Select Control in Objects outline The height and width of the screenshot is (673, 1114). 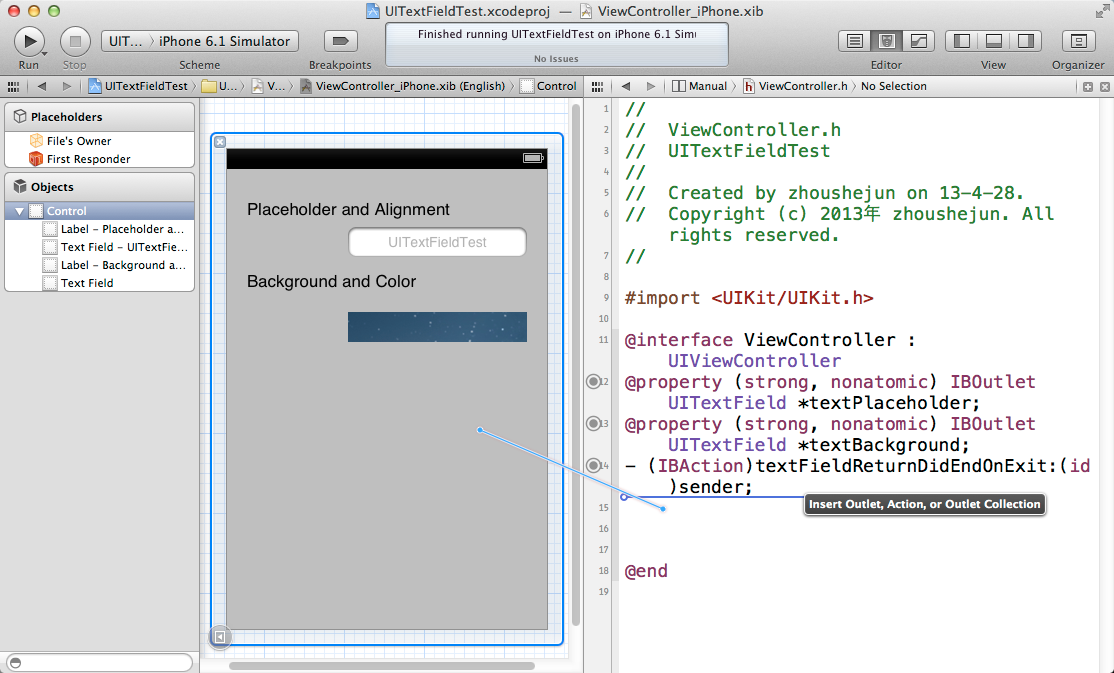[x=99, y=211]
